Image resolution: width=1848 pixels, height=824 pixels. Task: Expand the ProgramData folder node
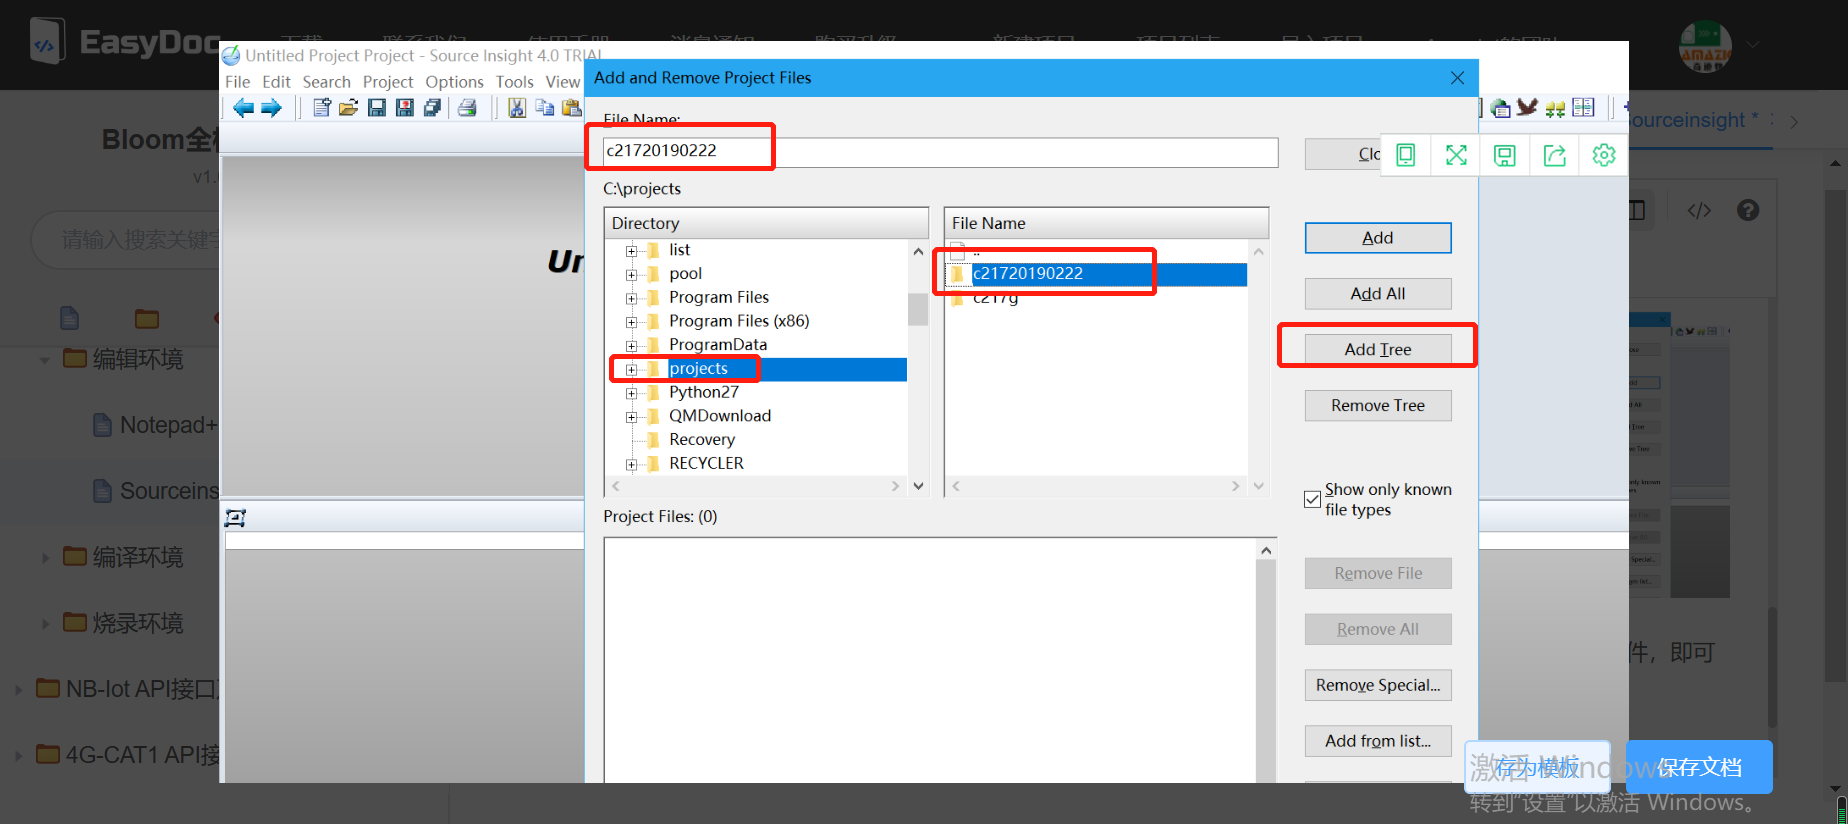[x=631, y=346]
